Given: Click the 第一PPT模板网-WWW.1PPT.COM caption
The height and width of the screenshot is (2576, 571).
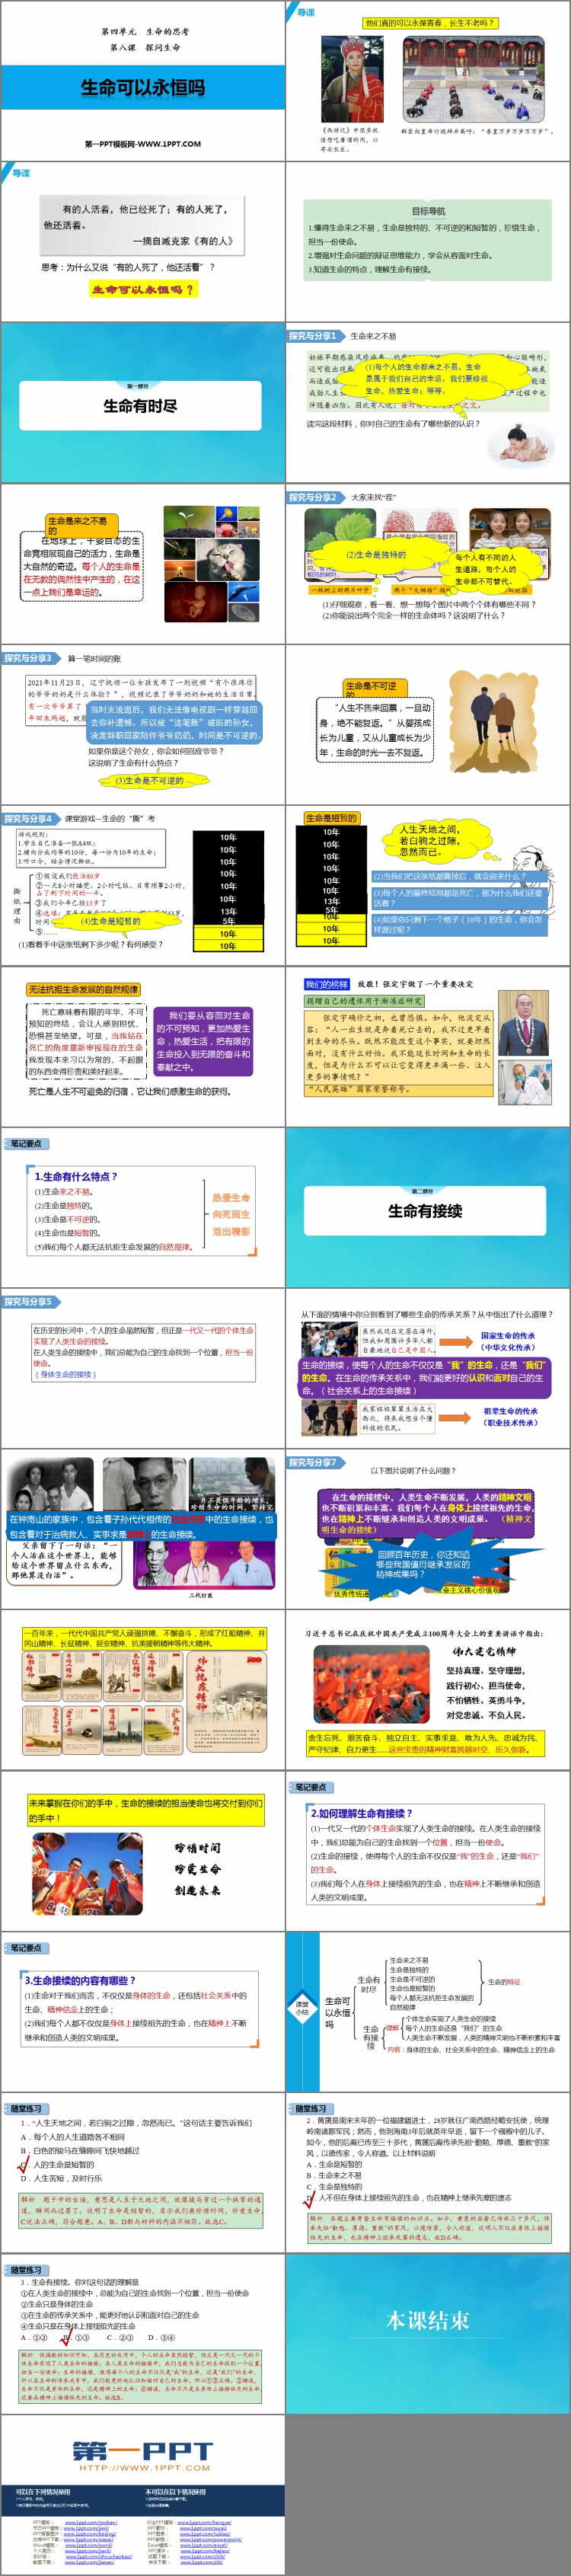Looking at the screenshot, I should tap(143, 144).
